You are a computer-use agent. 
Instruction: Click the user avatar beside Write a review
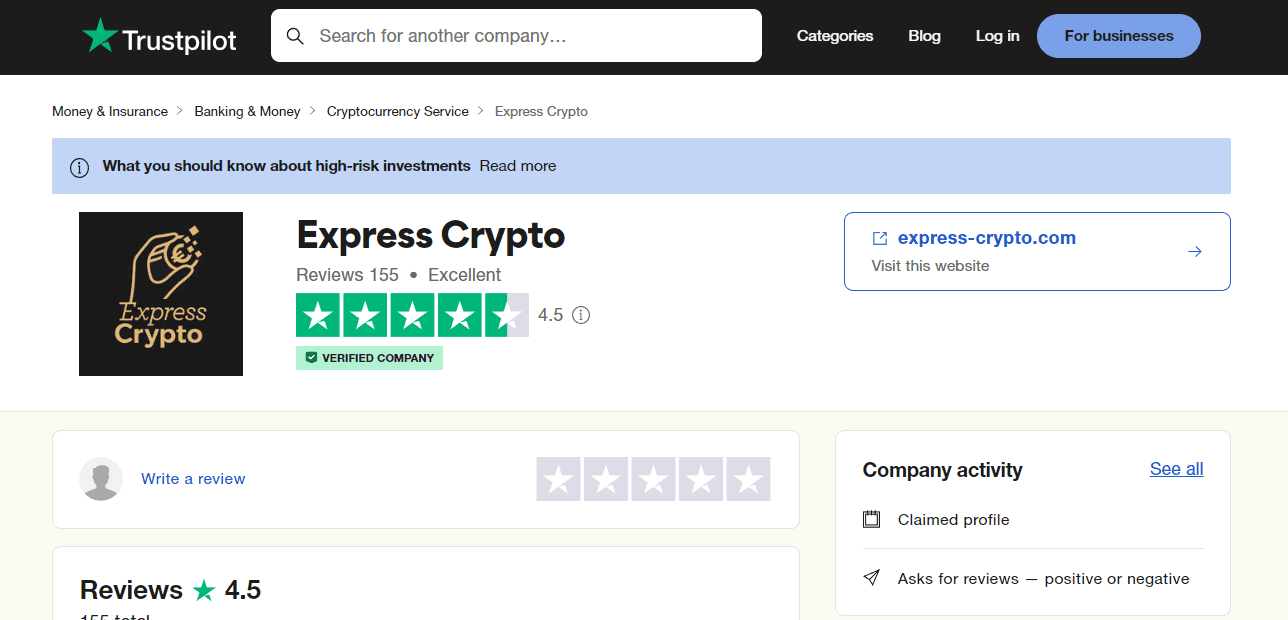pos(101,479)
